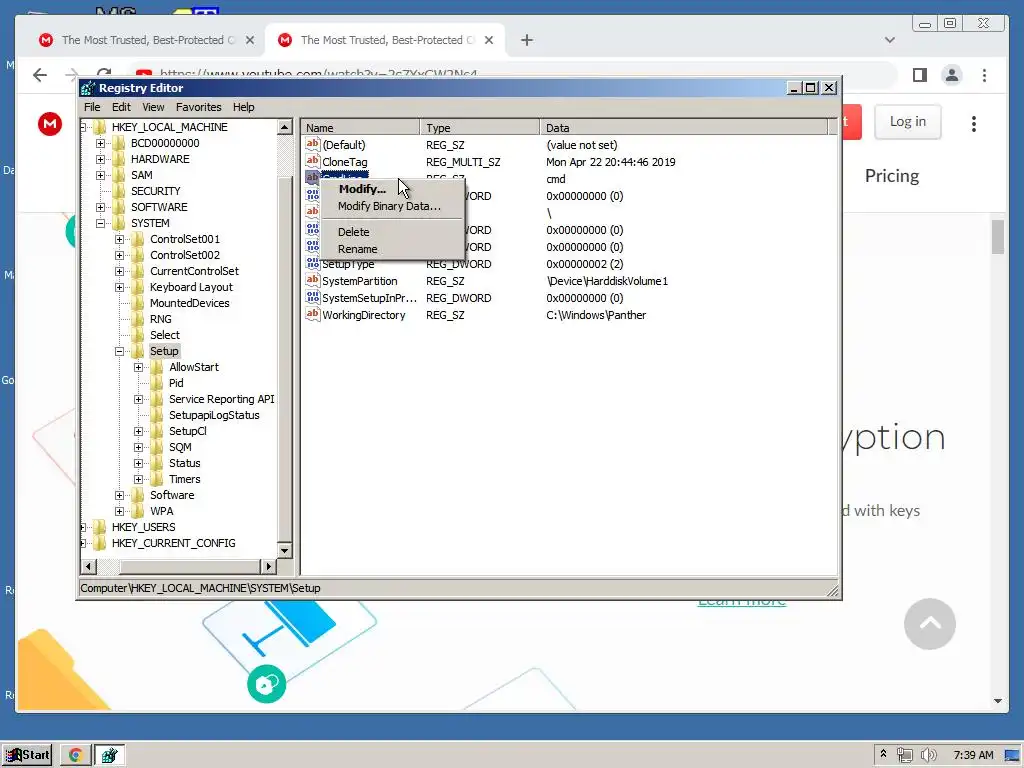Expand the AllowStart subkey
The height and width of the screenshot is (768, 1024).
pos(138,367)
